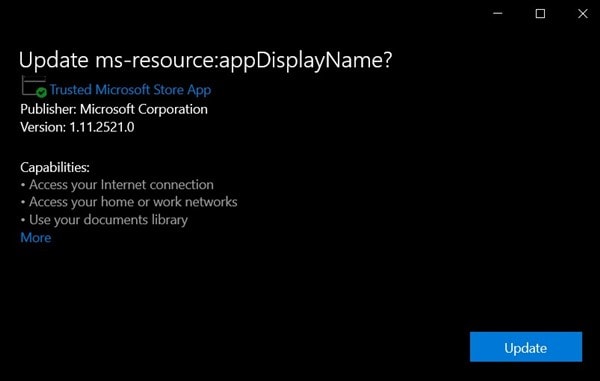Click Access your home or work networks
Screen dimensions: 600x381
click(x=129, y=202)
